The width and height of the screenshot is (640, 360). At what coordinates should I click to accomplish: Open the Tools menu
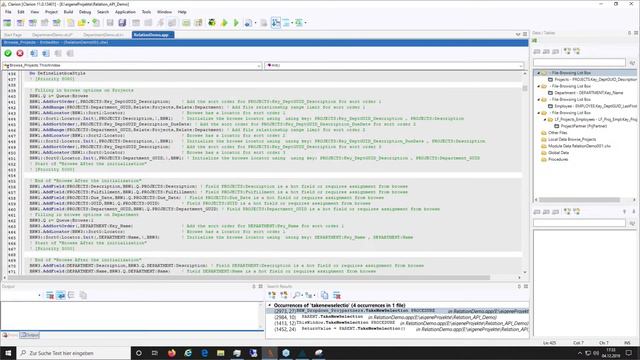(146, 12)
